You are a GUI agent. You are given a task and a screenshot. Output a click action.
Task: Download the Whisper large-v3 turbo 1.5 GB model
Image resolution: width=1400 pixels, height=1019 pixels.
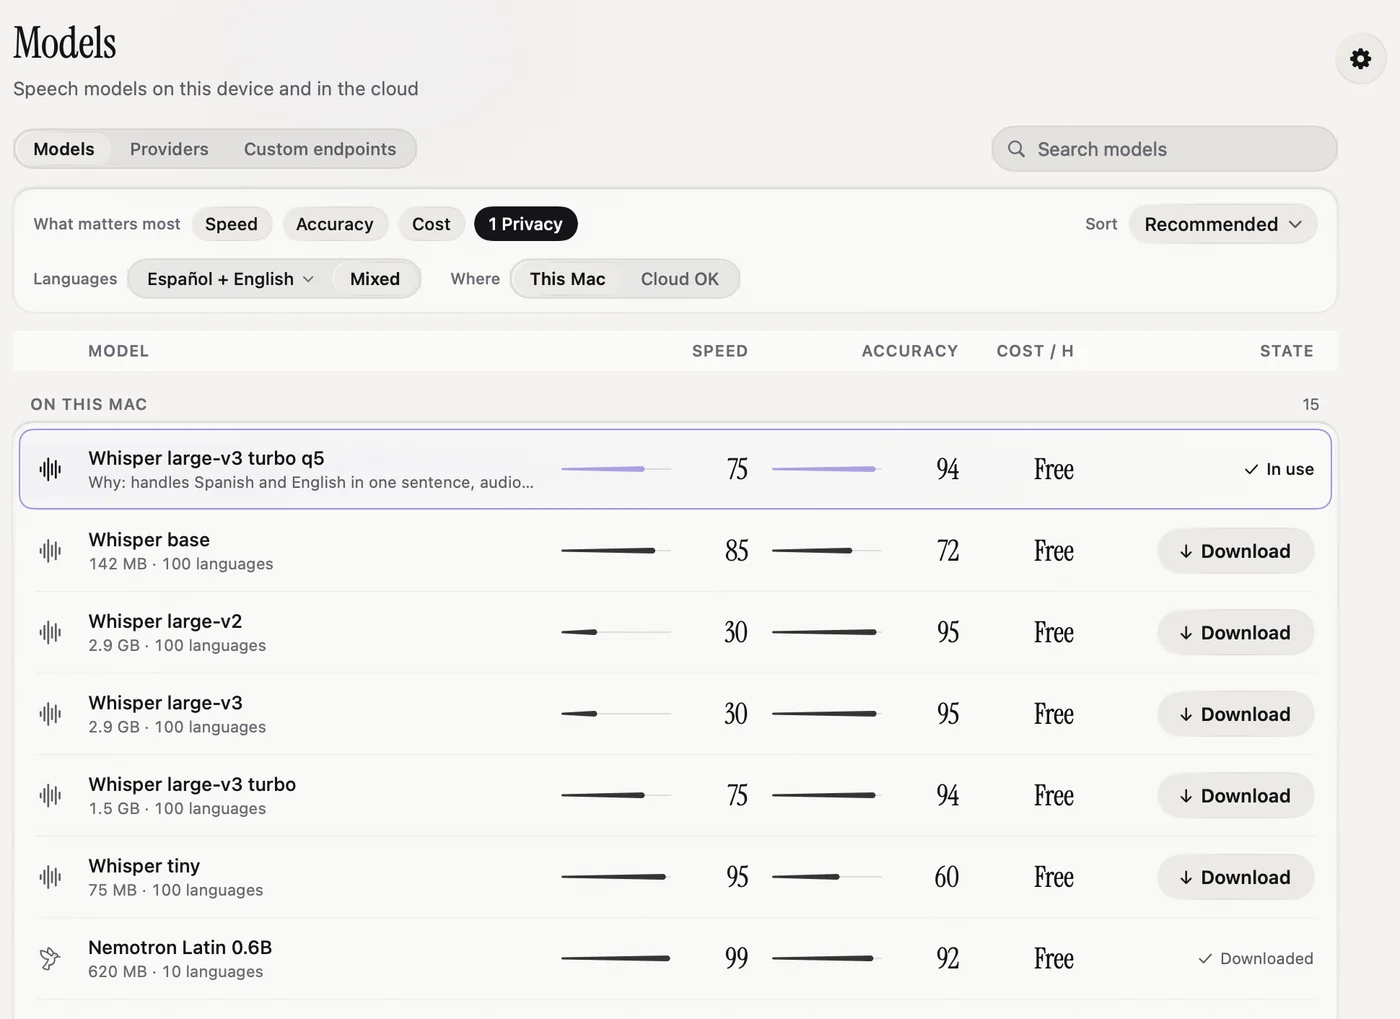point(1235,795)
